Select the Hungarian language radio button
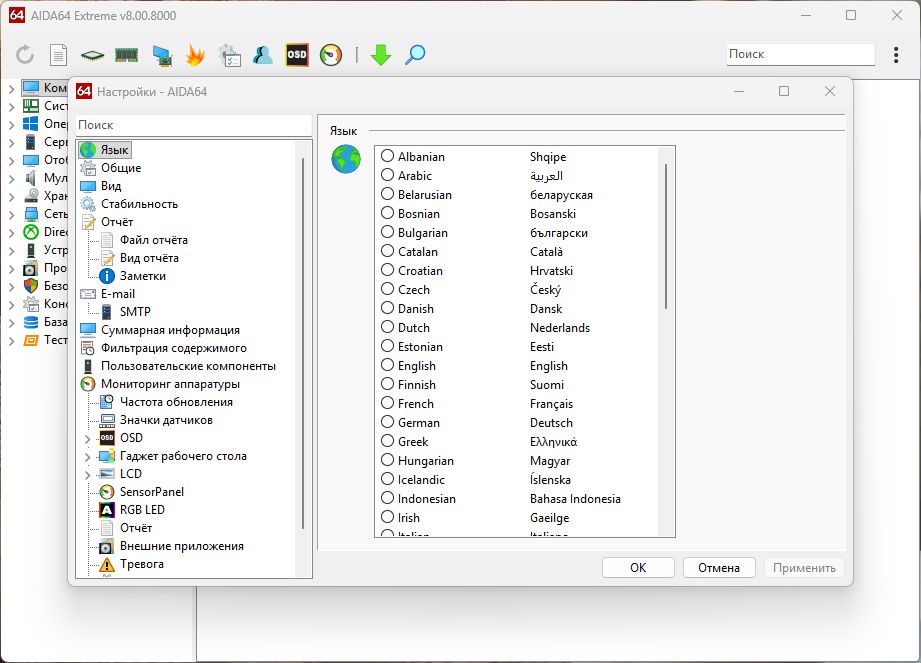Screen dimensions: 921x663 tap(387, 460)
